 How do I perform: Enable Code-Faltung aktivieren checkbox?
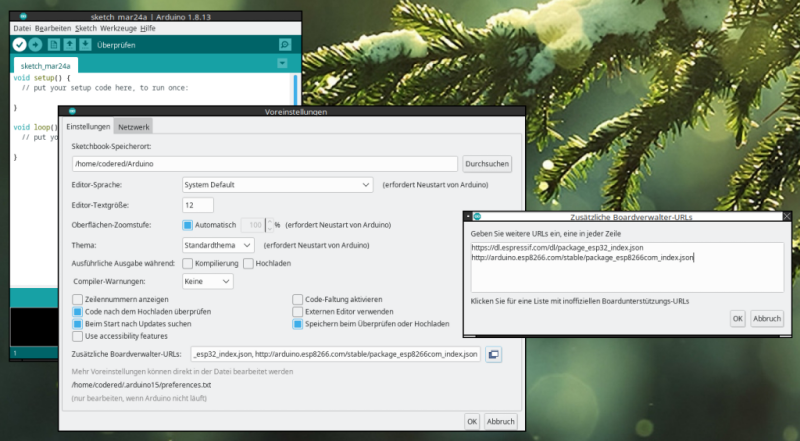[297, 300]
